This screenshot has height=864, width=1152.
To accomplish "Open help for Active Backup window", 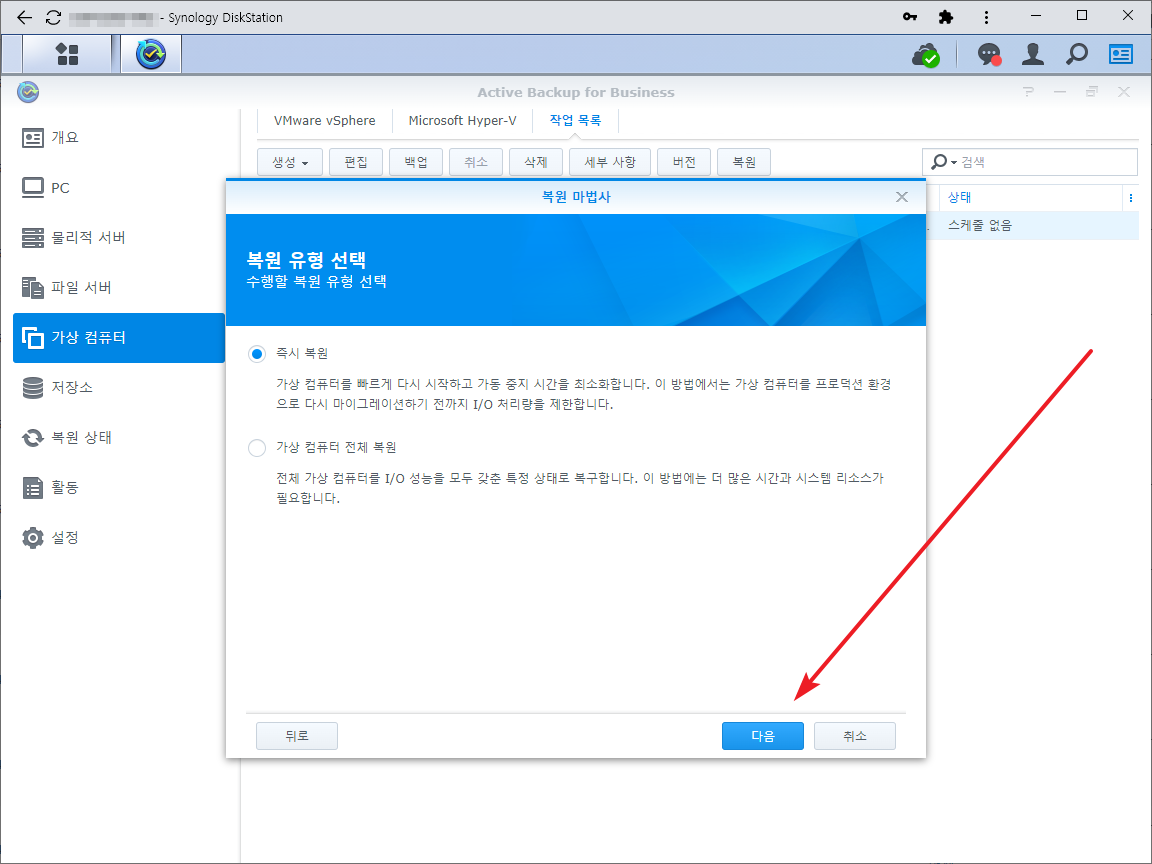I will pyautogui.click(x=1028, y=92).
